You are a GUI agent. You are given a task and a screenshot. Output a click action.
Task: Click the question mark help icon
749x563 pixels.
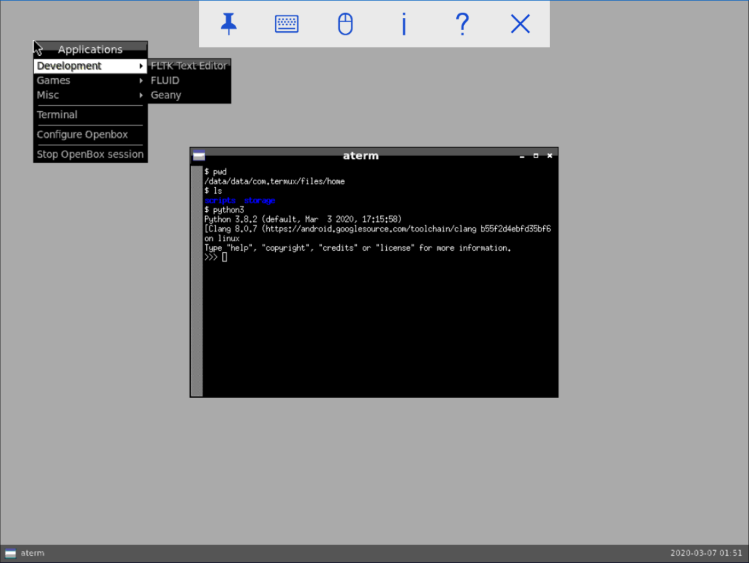click(x=462, y=24)
